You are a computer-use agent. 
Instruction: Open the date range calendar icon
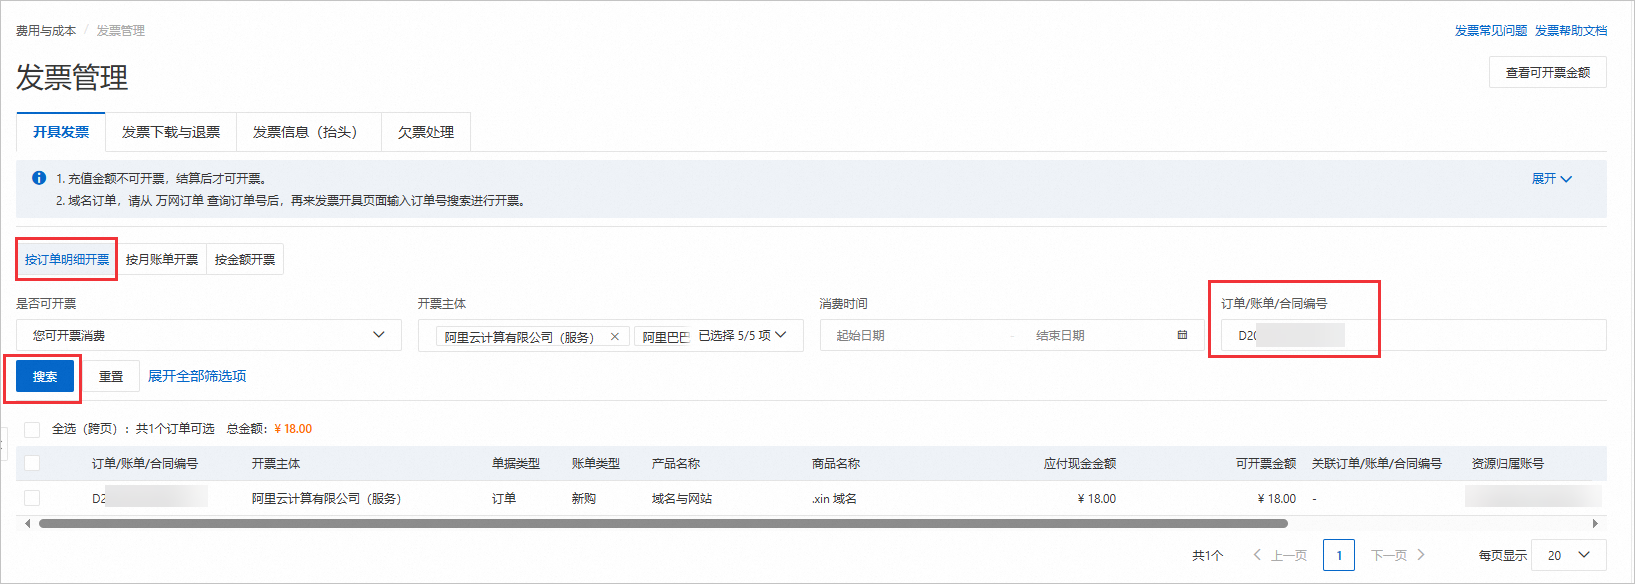[1182, 335]
